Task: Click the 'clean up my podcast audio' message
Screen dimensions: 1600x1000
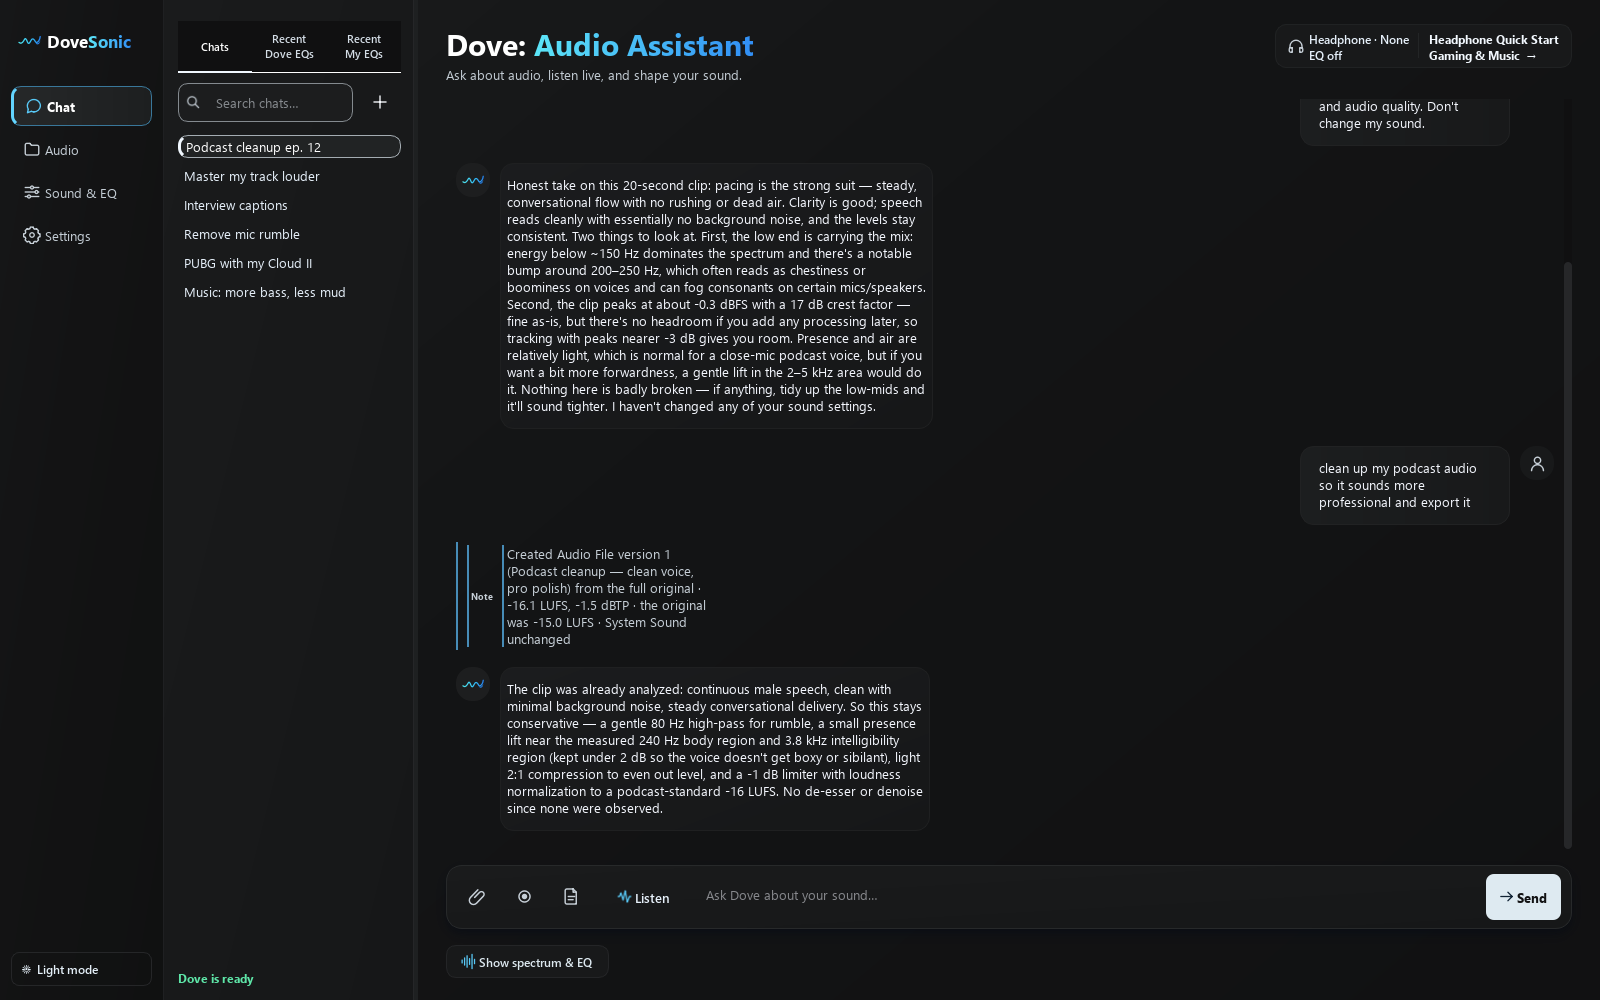Action: [1404, 485]
